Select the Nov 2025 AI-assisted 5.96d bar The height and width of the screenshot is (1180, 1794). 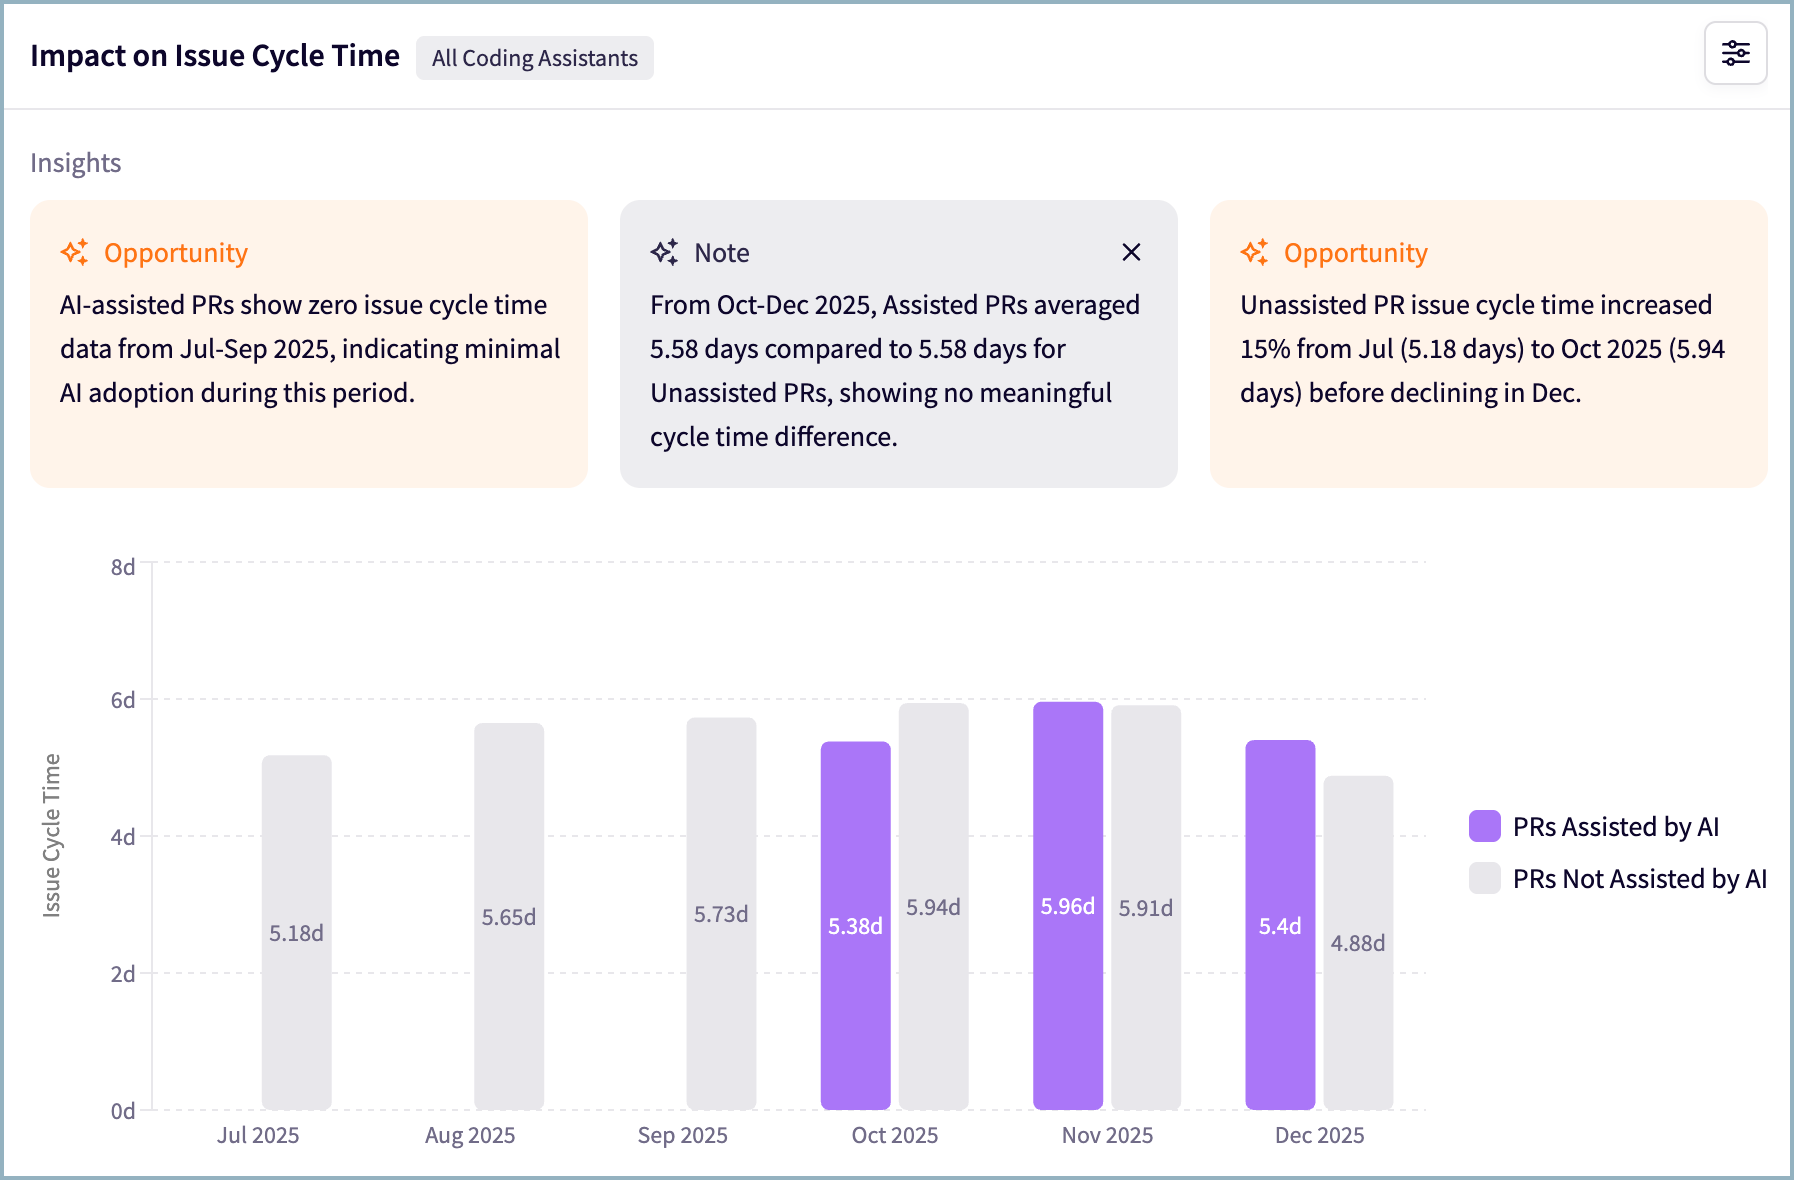(1067, 905)
